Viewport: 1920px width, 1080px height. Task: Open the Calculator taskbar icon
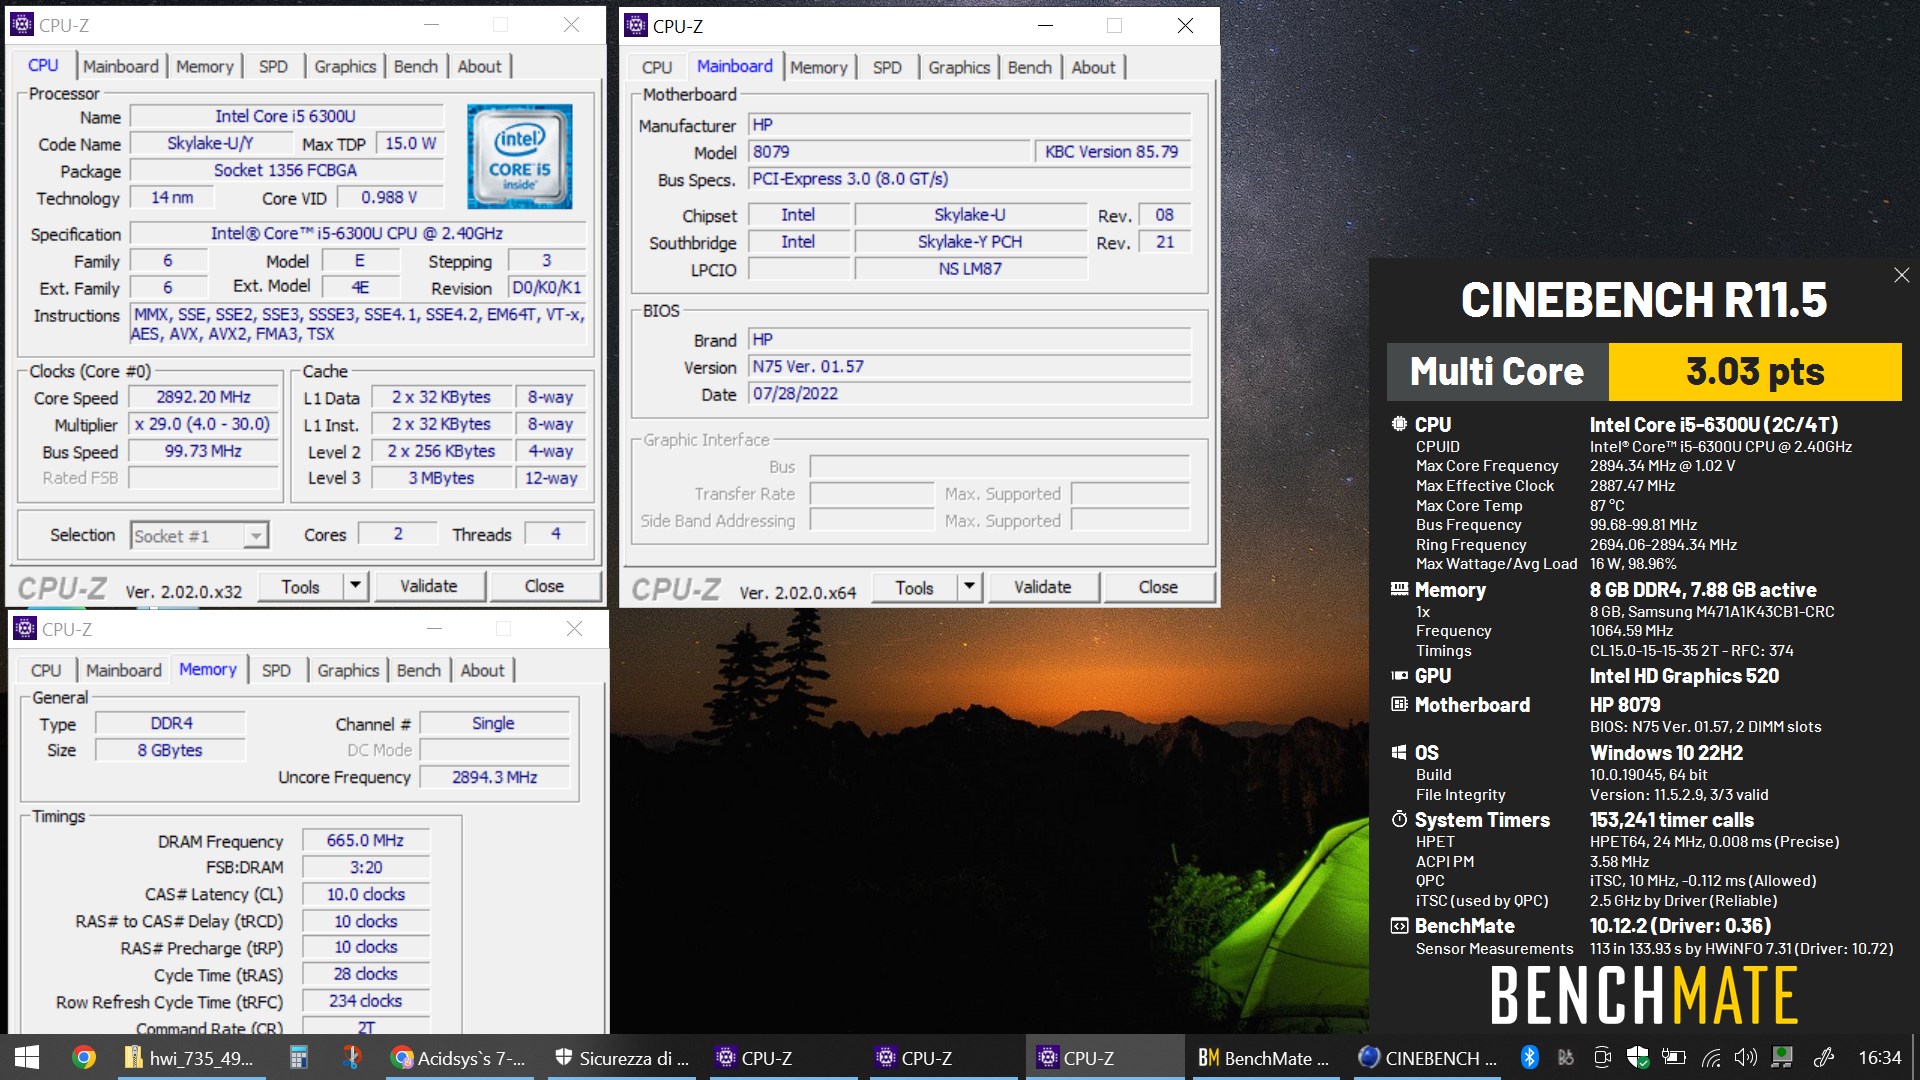[297, 1057]
